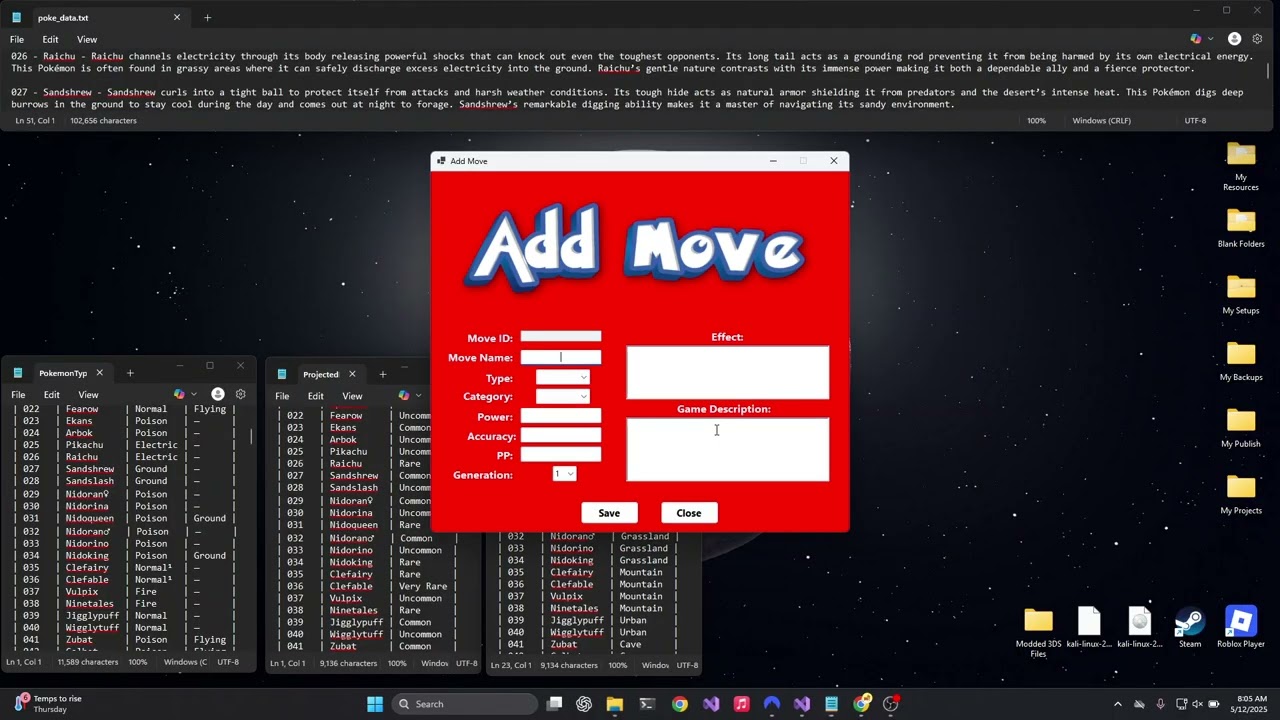This screenshot has width=1280, height=720.
Task: Open Notepad from the taskbar
Action: (831, 704)
